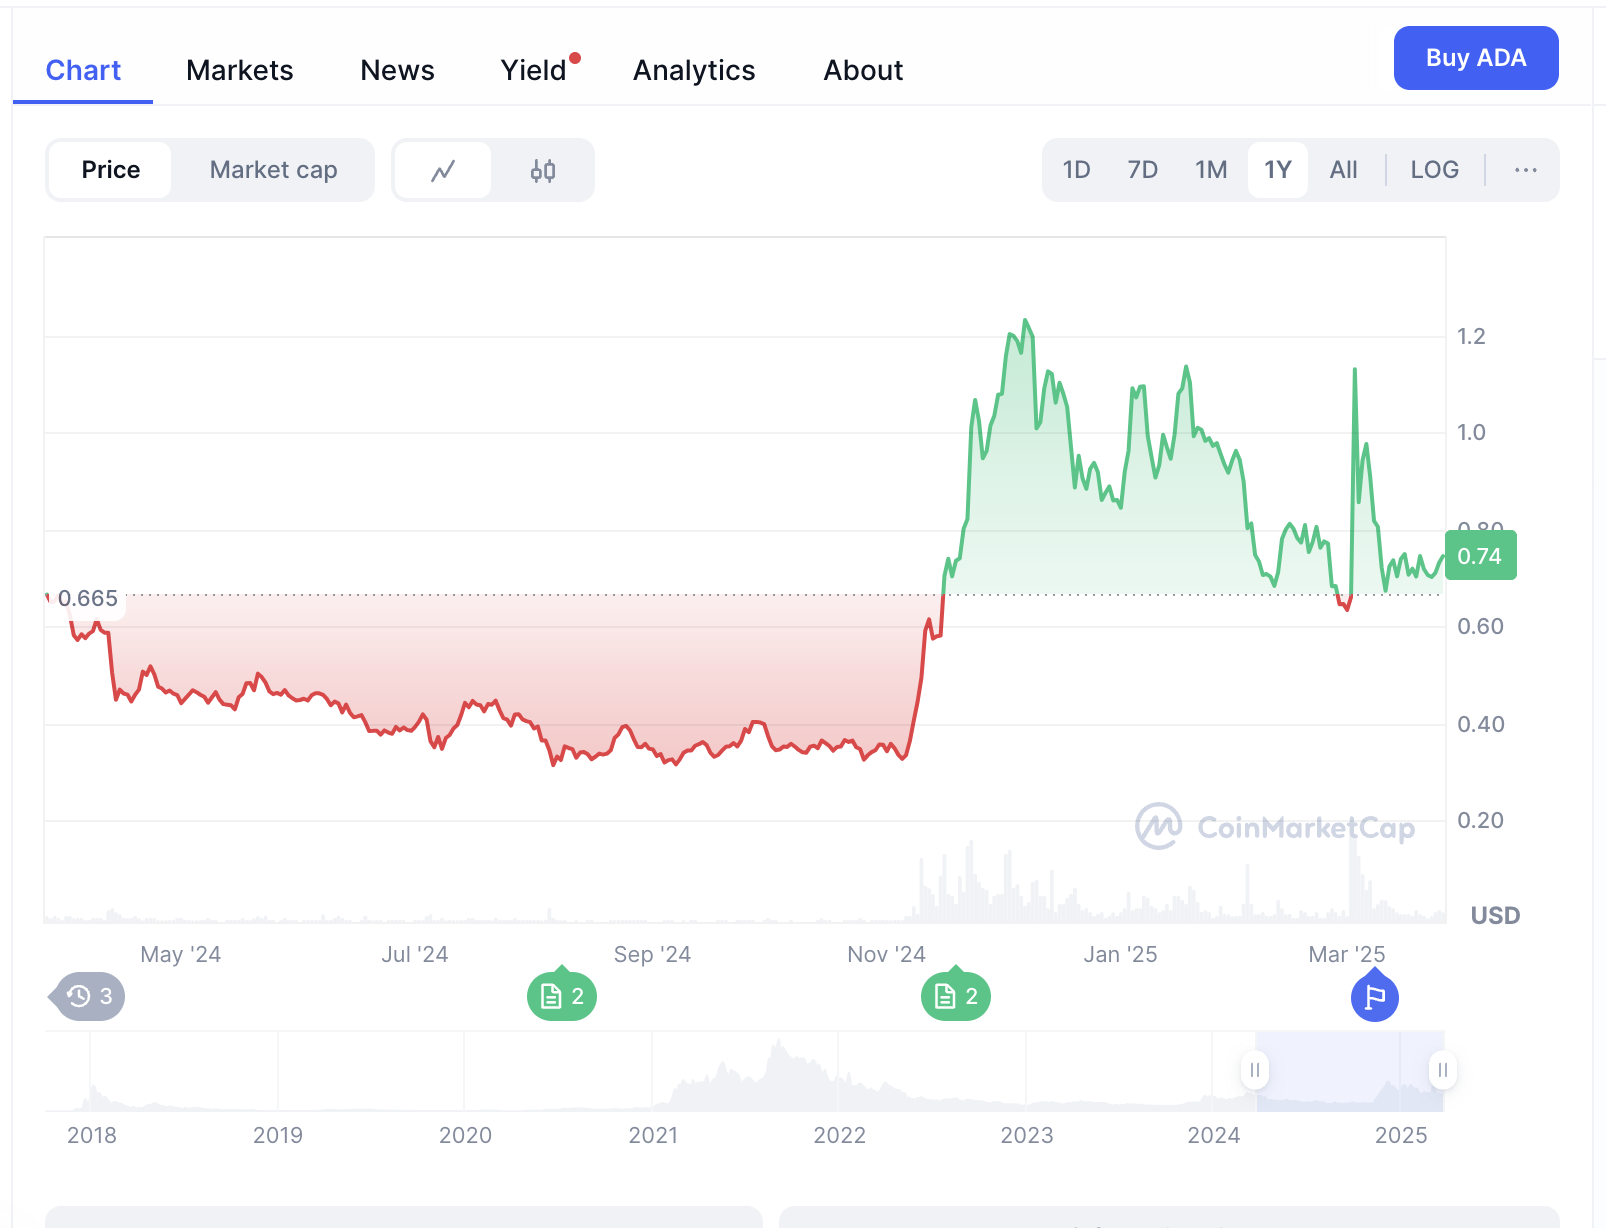The height and width of the screenshot is (1228, 1606).
Task: Click the gray history marker with 3
Action: pos(88,996)
